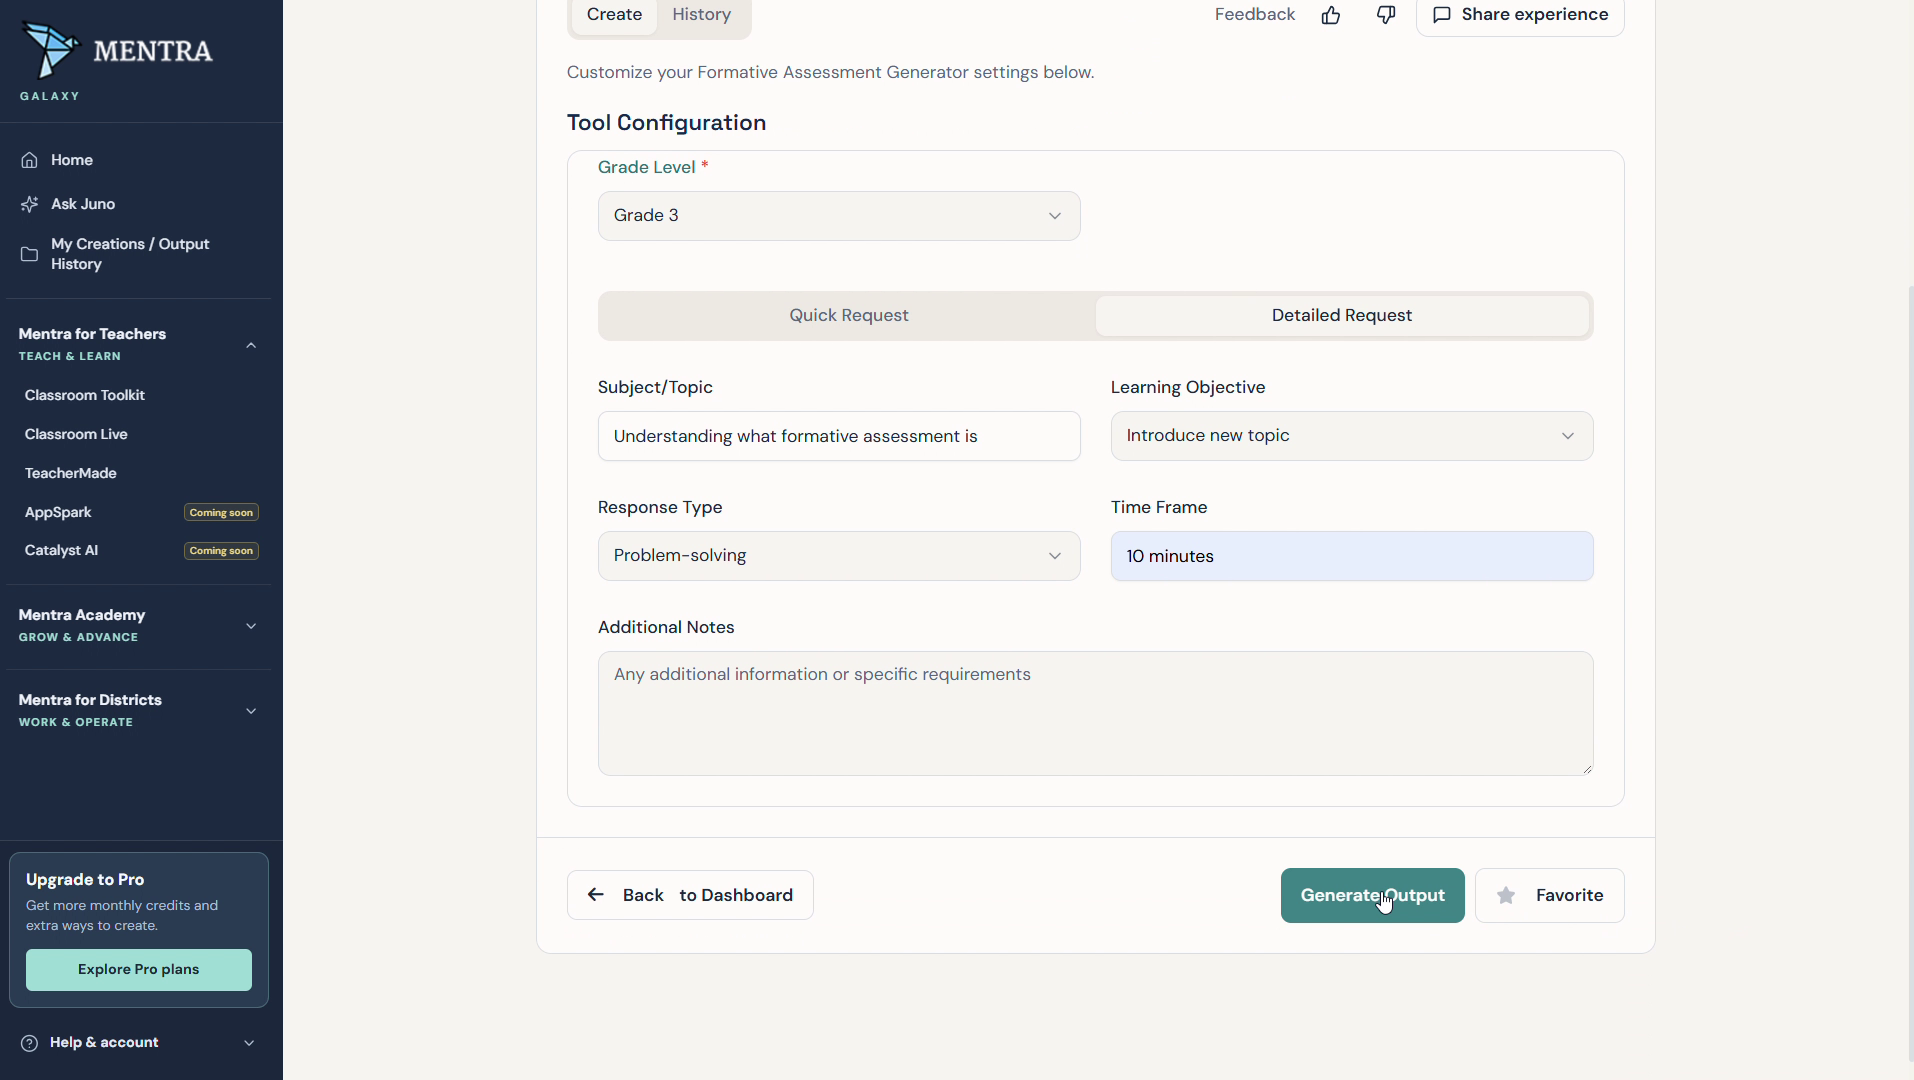Click the My Creations folder icon
The height and width of the screenshot is (1080, 1914).
click(30, 254)
